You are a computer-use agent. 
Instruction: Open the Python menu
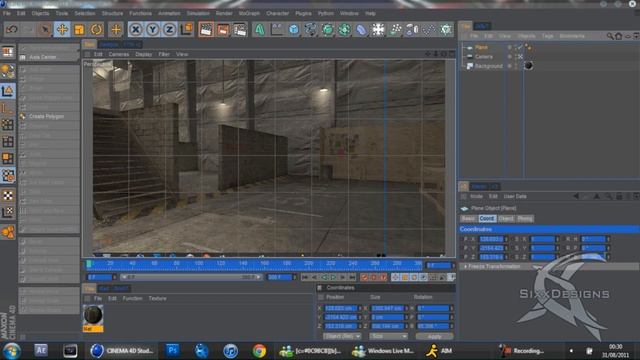click(326, 13)
